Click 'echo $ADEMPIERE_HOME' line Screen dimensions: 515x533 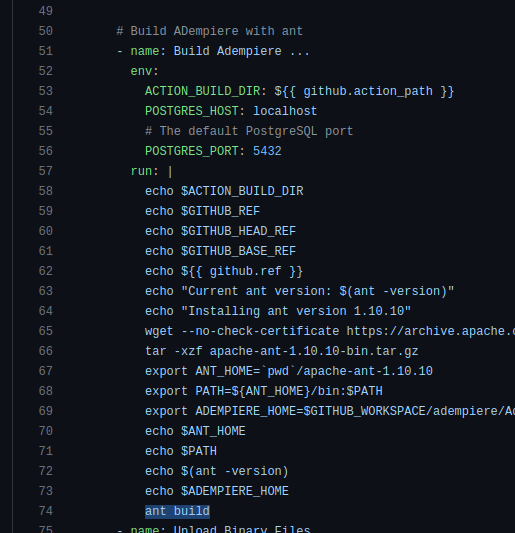pos(217,491)
